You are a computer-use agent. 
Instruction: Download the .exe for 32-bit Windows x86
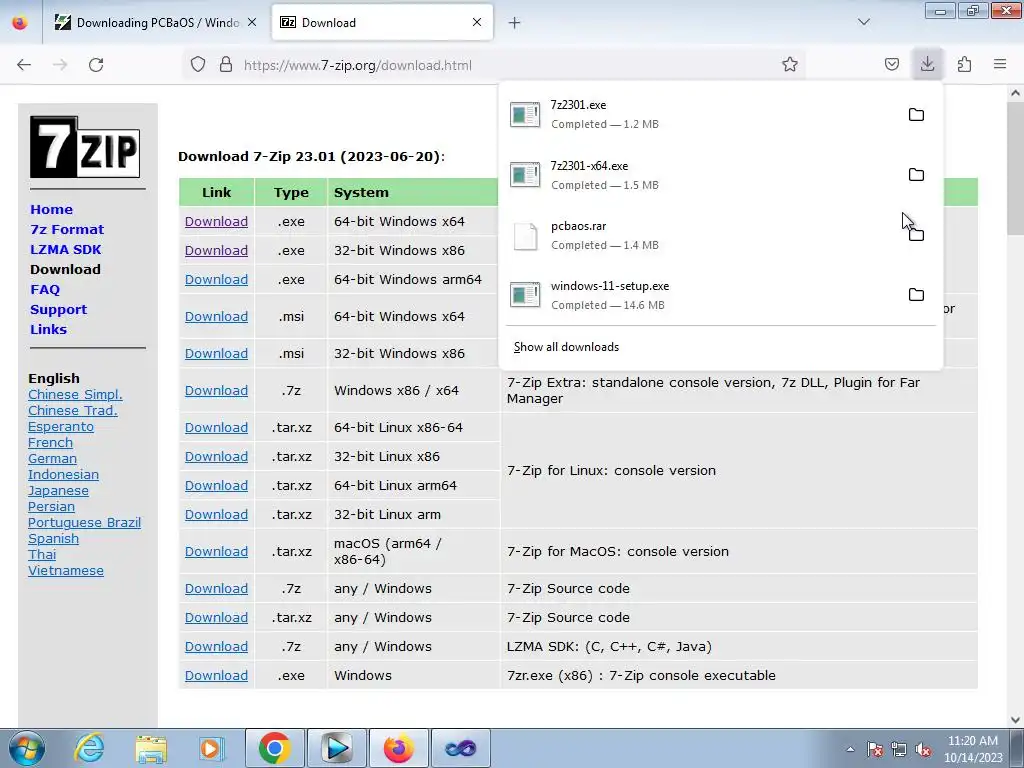pyautogui.click(x=216, y=250)
